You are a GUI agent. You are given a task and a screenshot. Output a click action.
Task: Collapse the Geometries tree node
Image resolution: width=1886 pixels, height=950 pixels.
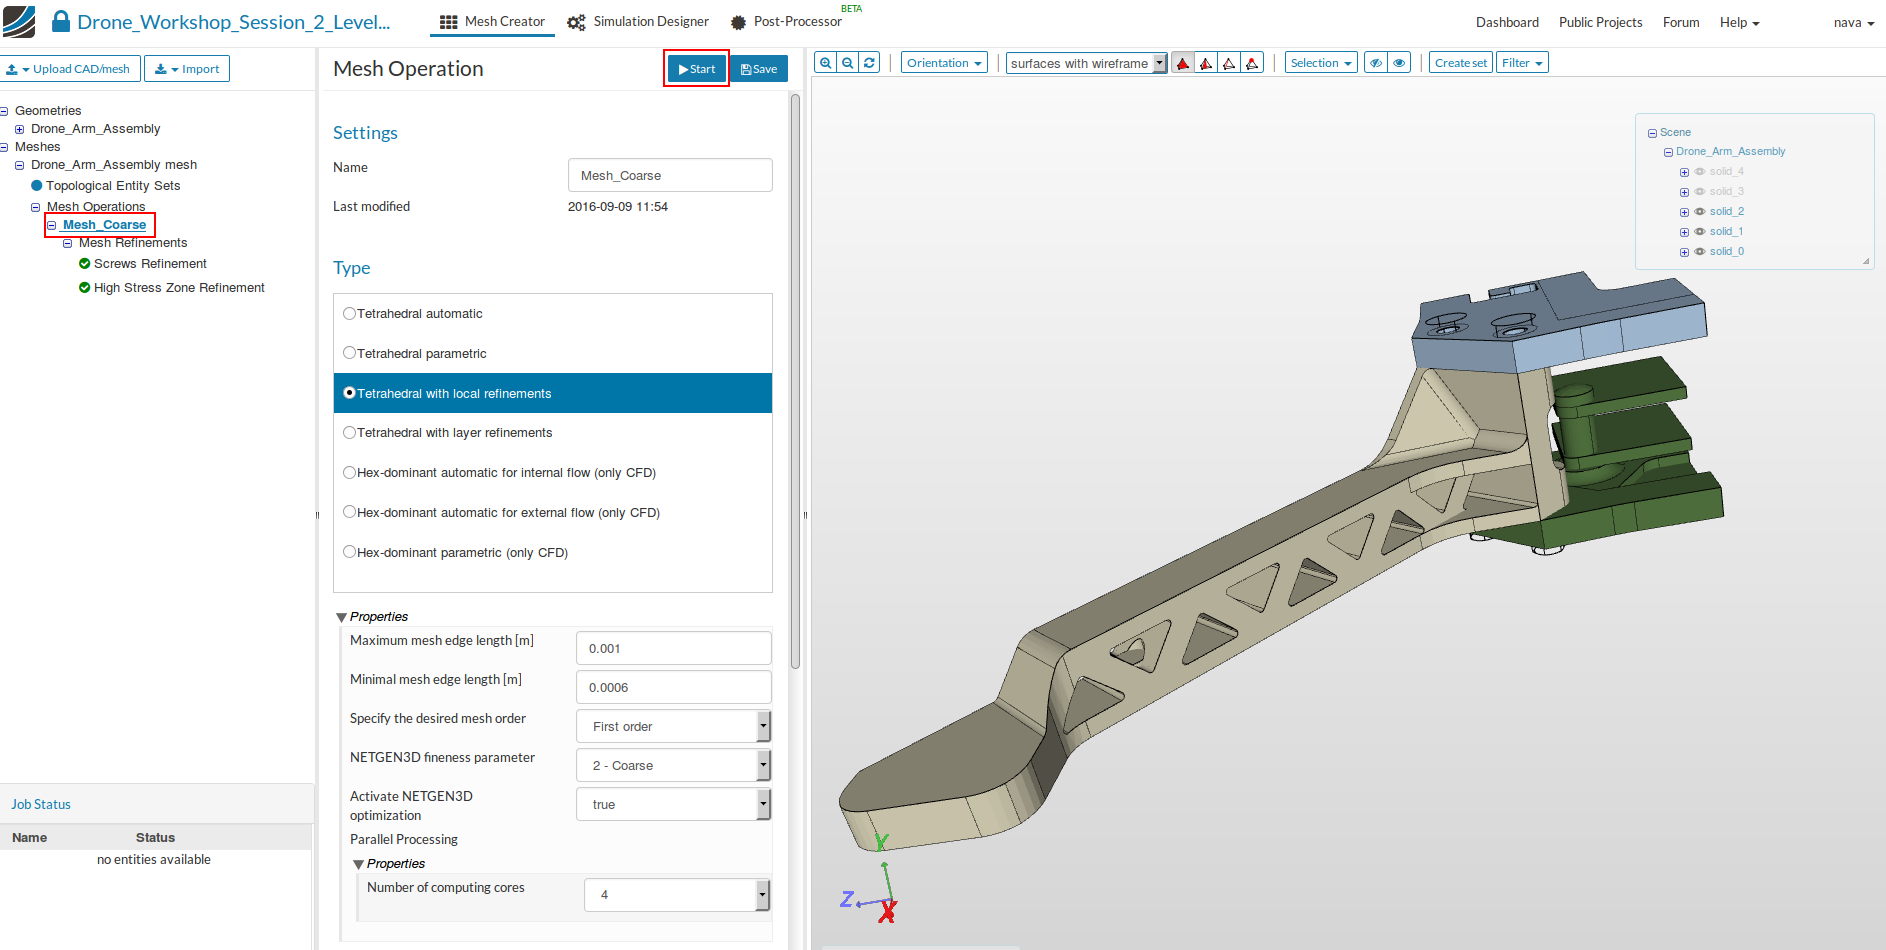click(4, 111)
